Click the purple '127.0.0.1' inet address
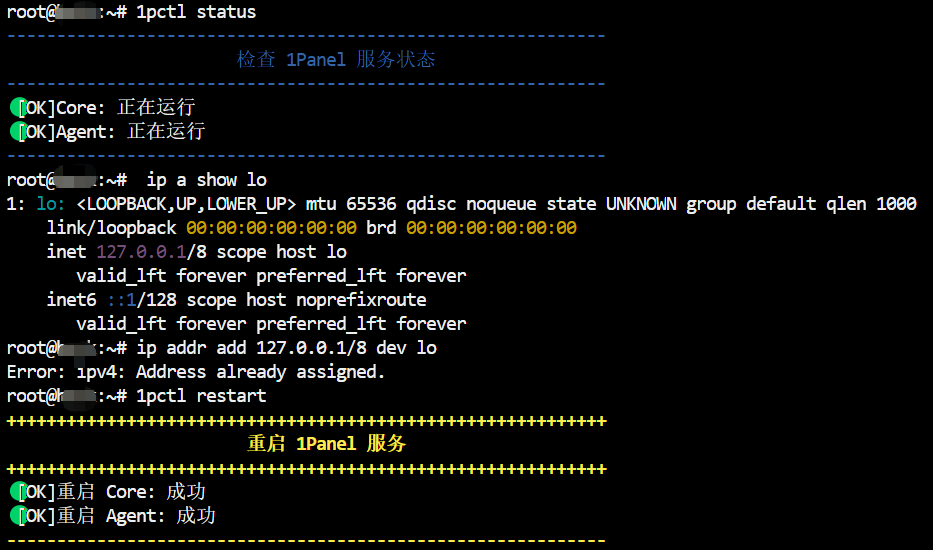The image size is (933, 550). [142, 252]
